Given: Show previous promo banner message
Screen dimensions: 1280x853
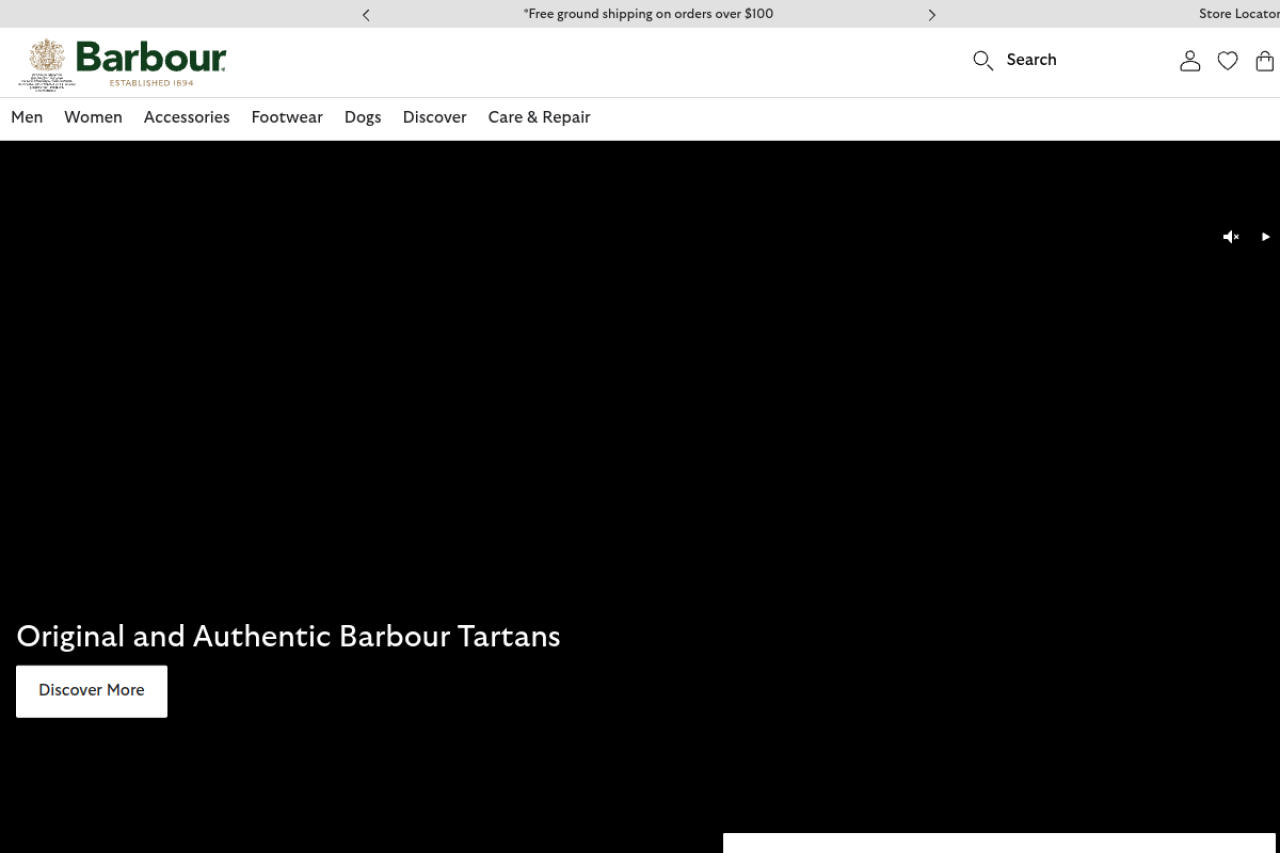Looking at the screenshot, I should (x=366, y=14).
